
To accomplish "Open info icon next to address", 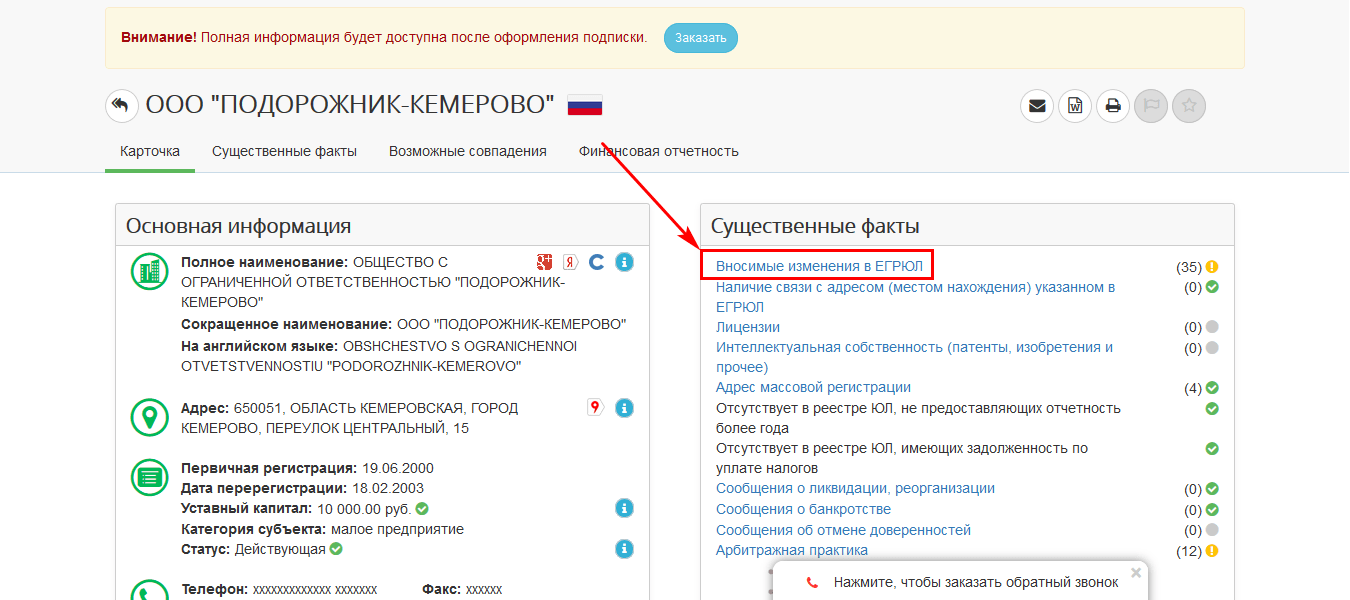I will tap(624, 408).
